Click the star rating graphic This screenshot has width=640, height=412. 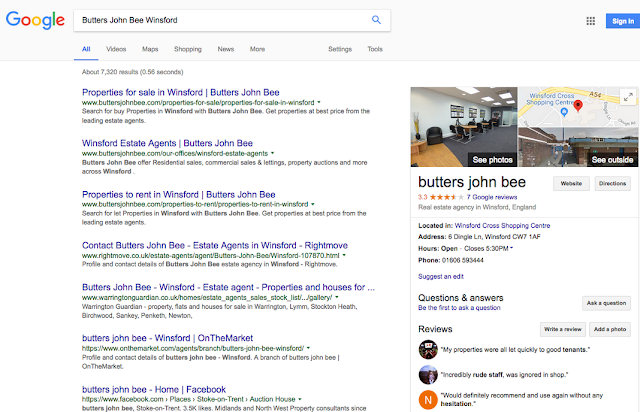tap(447, 197)
